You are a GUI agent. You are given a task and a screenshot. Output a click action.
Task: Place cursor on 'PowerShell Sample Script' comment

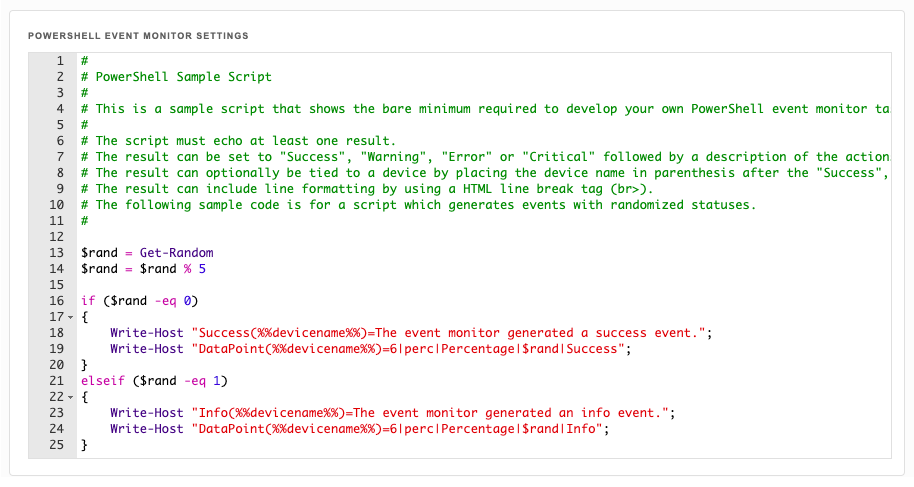click(x=183, y=77)
